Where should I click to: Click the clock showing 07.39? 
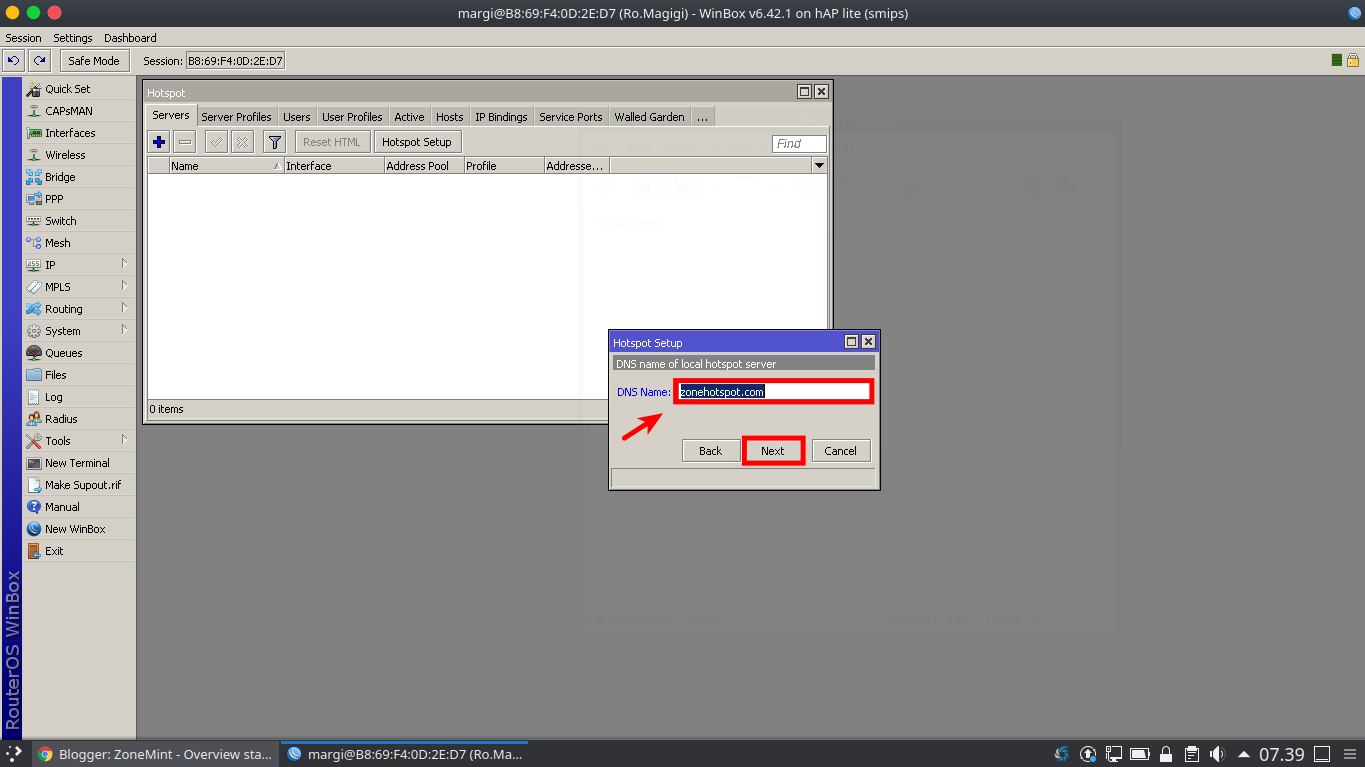tap(1281, 754)
